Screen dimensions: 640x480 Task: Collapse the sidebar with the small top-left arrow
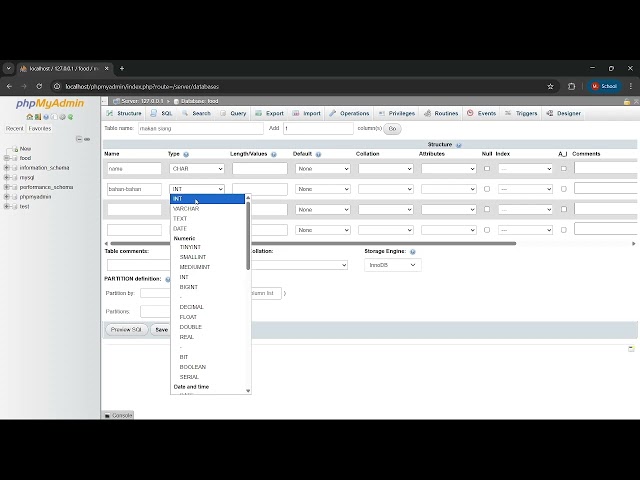[x=104, y=101]
